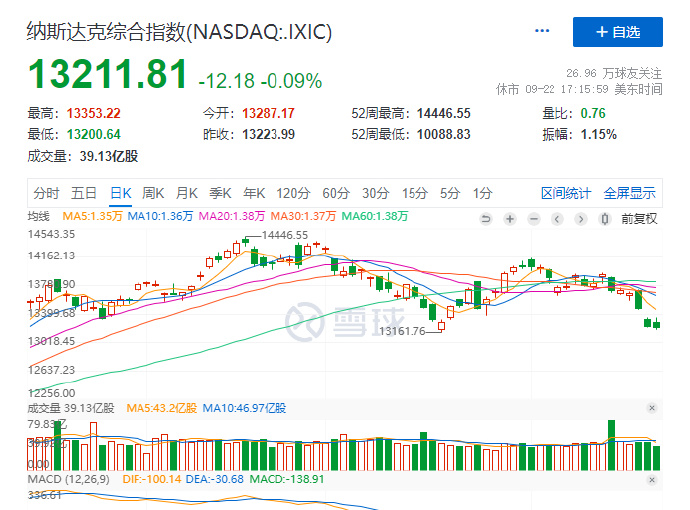Click the 均线 indicator label
690x510 pixels.
39,216
